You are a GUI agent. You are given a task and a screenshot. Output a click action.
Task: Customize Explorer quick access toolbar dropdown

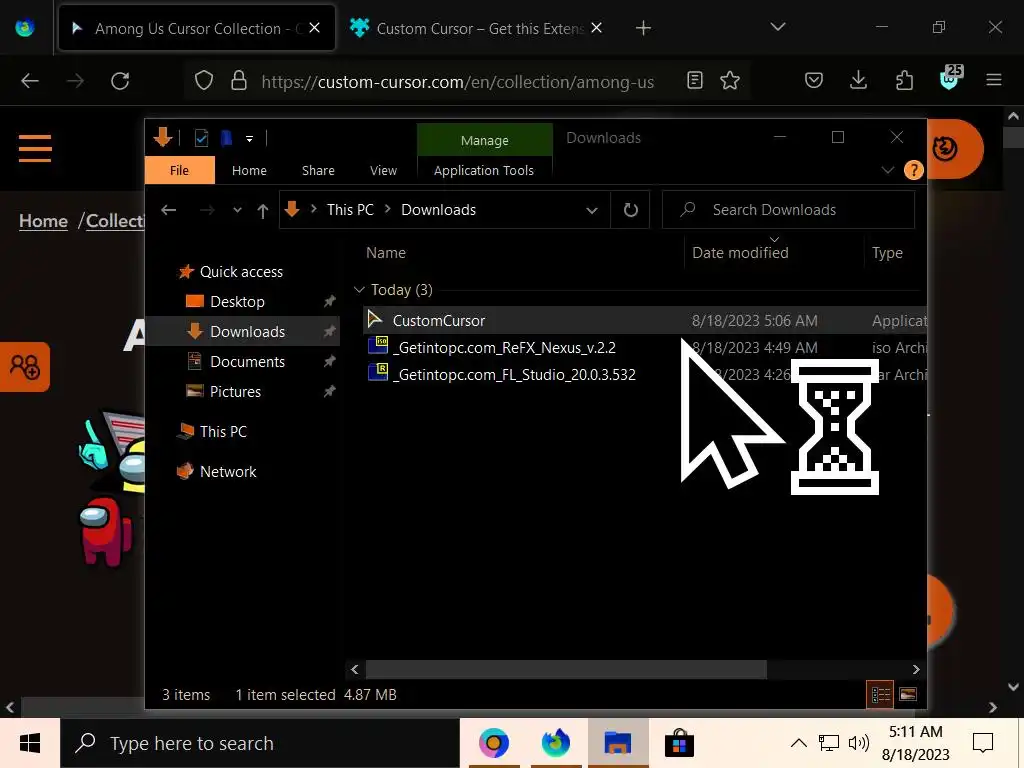tap(249, 138)
